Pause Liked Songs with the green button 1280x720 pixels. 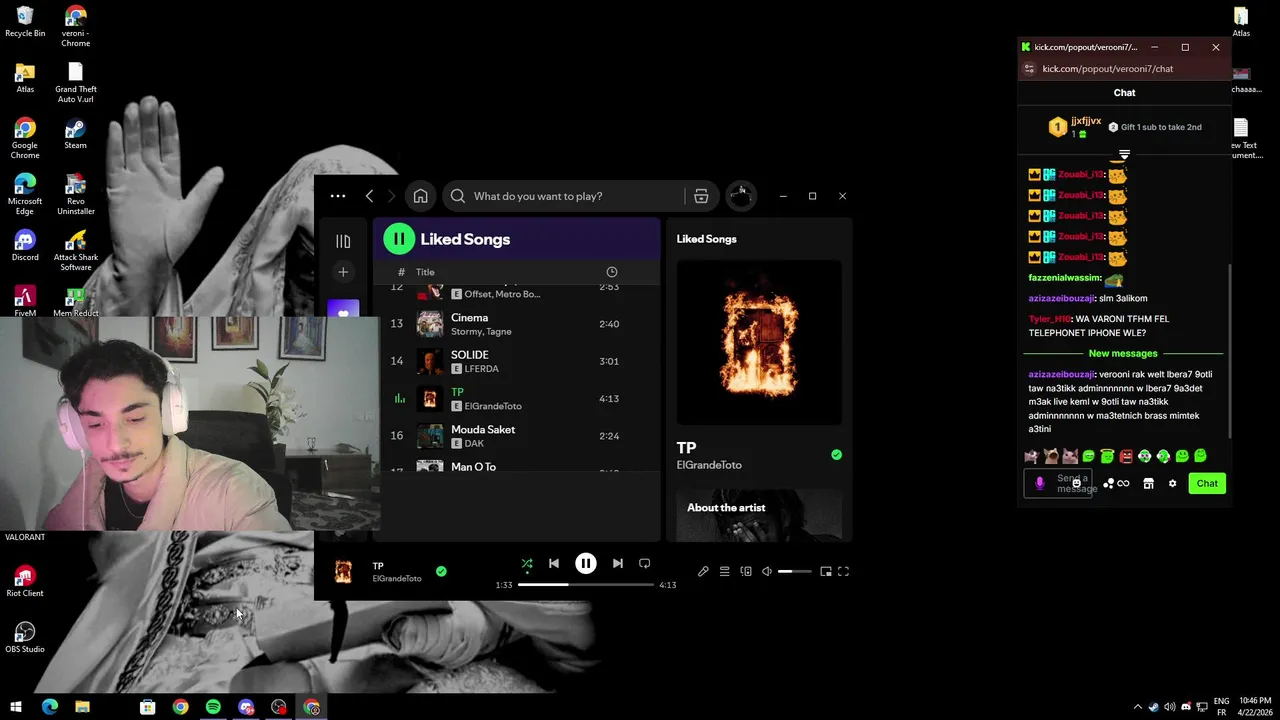pyautogui.click(x=399, y=239)
